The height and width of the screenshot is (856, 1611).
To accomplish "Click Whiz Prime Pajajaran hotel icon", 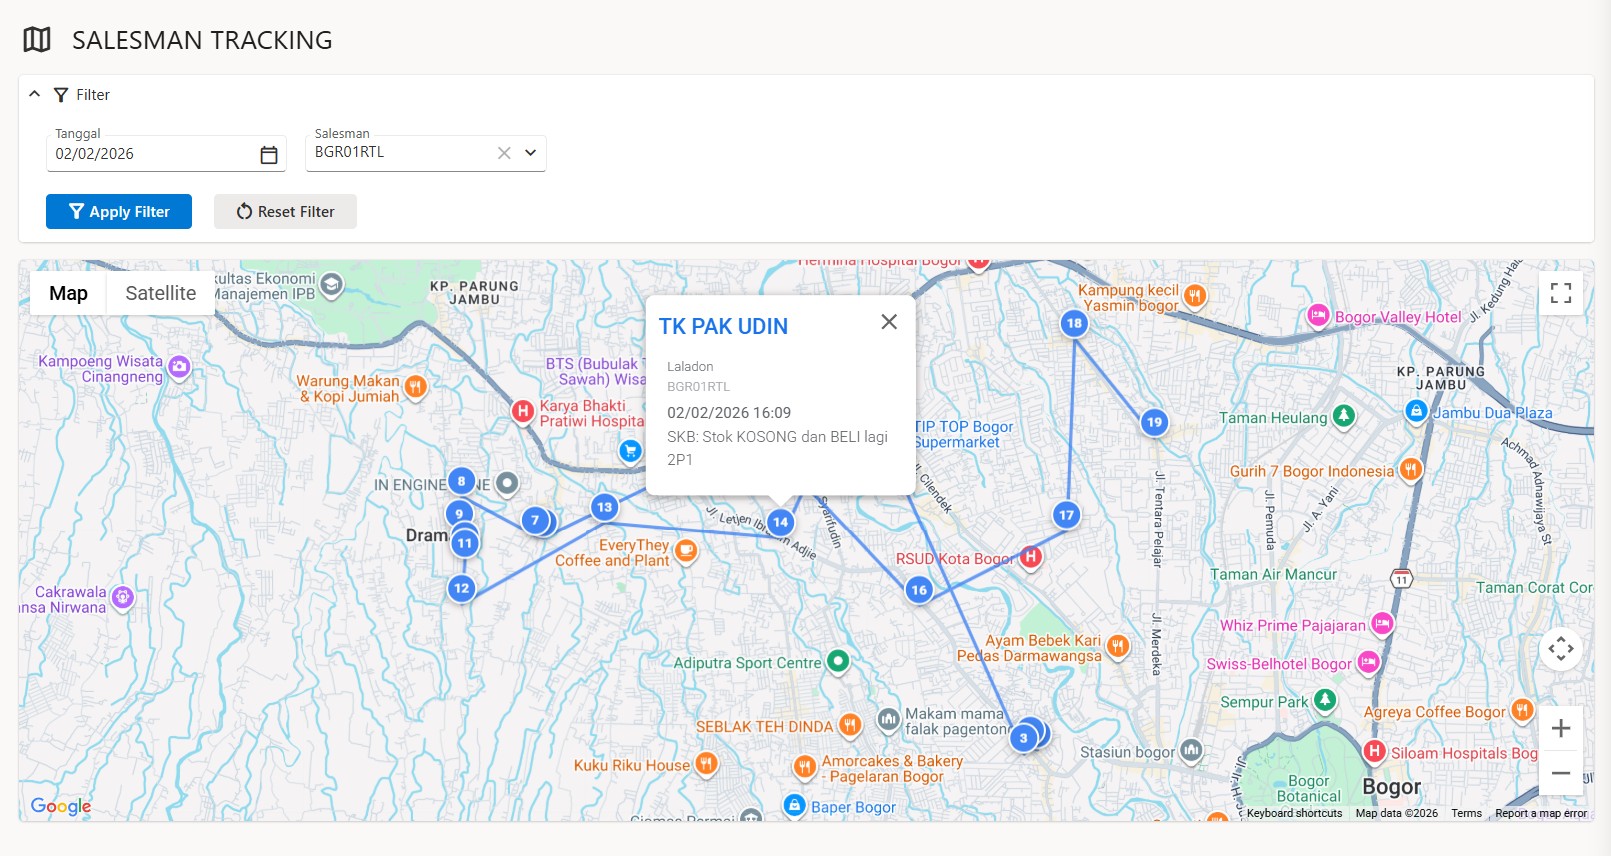I will pos(1382,624).
